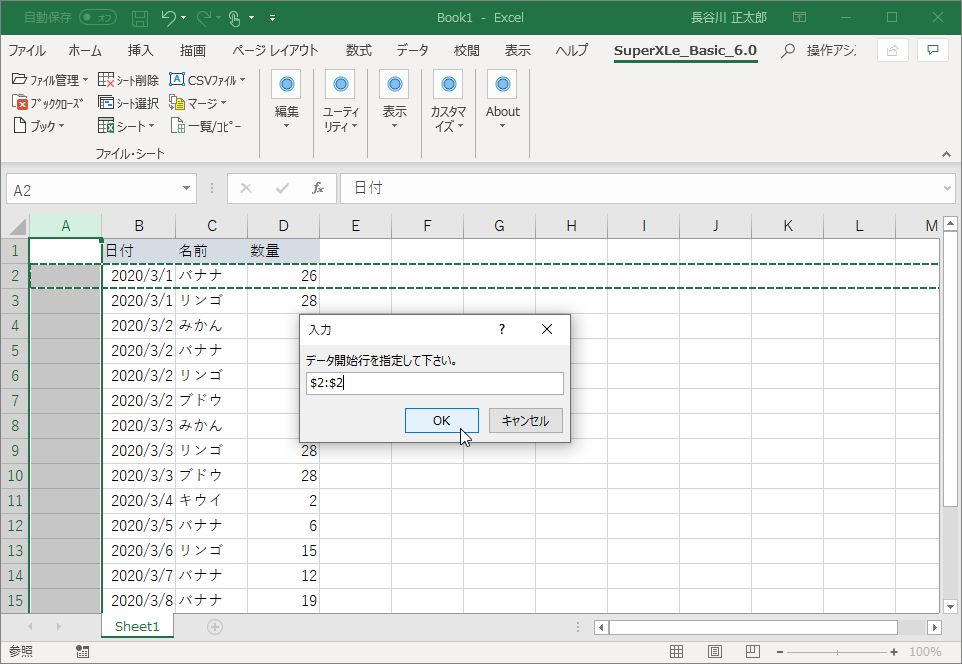This screenshot has width=962, height=664.
Task: Click the macro record status icon
Action: tap(82, 652)
